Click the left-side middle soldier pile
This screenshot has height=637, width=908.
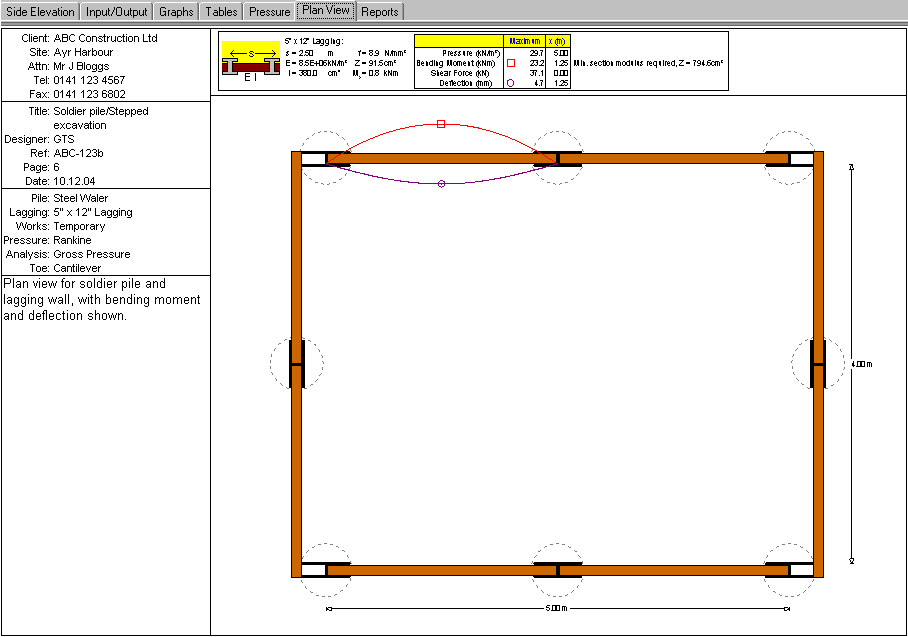(296, 363)
